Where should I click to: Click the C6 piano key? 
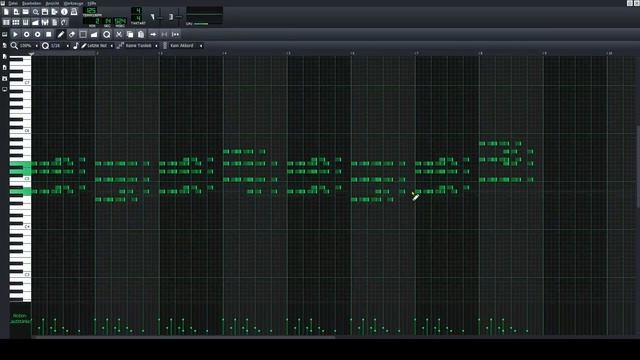20,131
